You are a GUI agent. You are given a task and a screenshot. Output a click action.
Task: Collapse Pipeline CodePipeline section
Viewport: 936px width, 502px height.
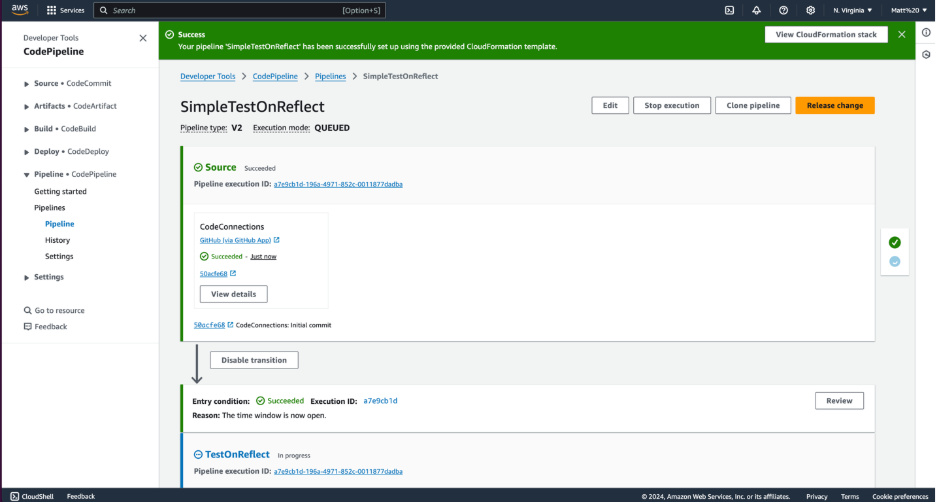[26, 175]
